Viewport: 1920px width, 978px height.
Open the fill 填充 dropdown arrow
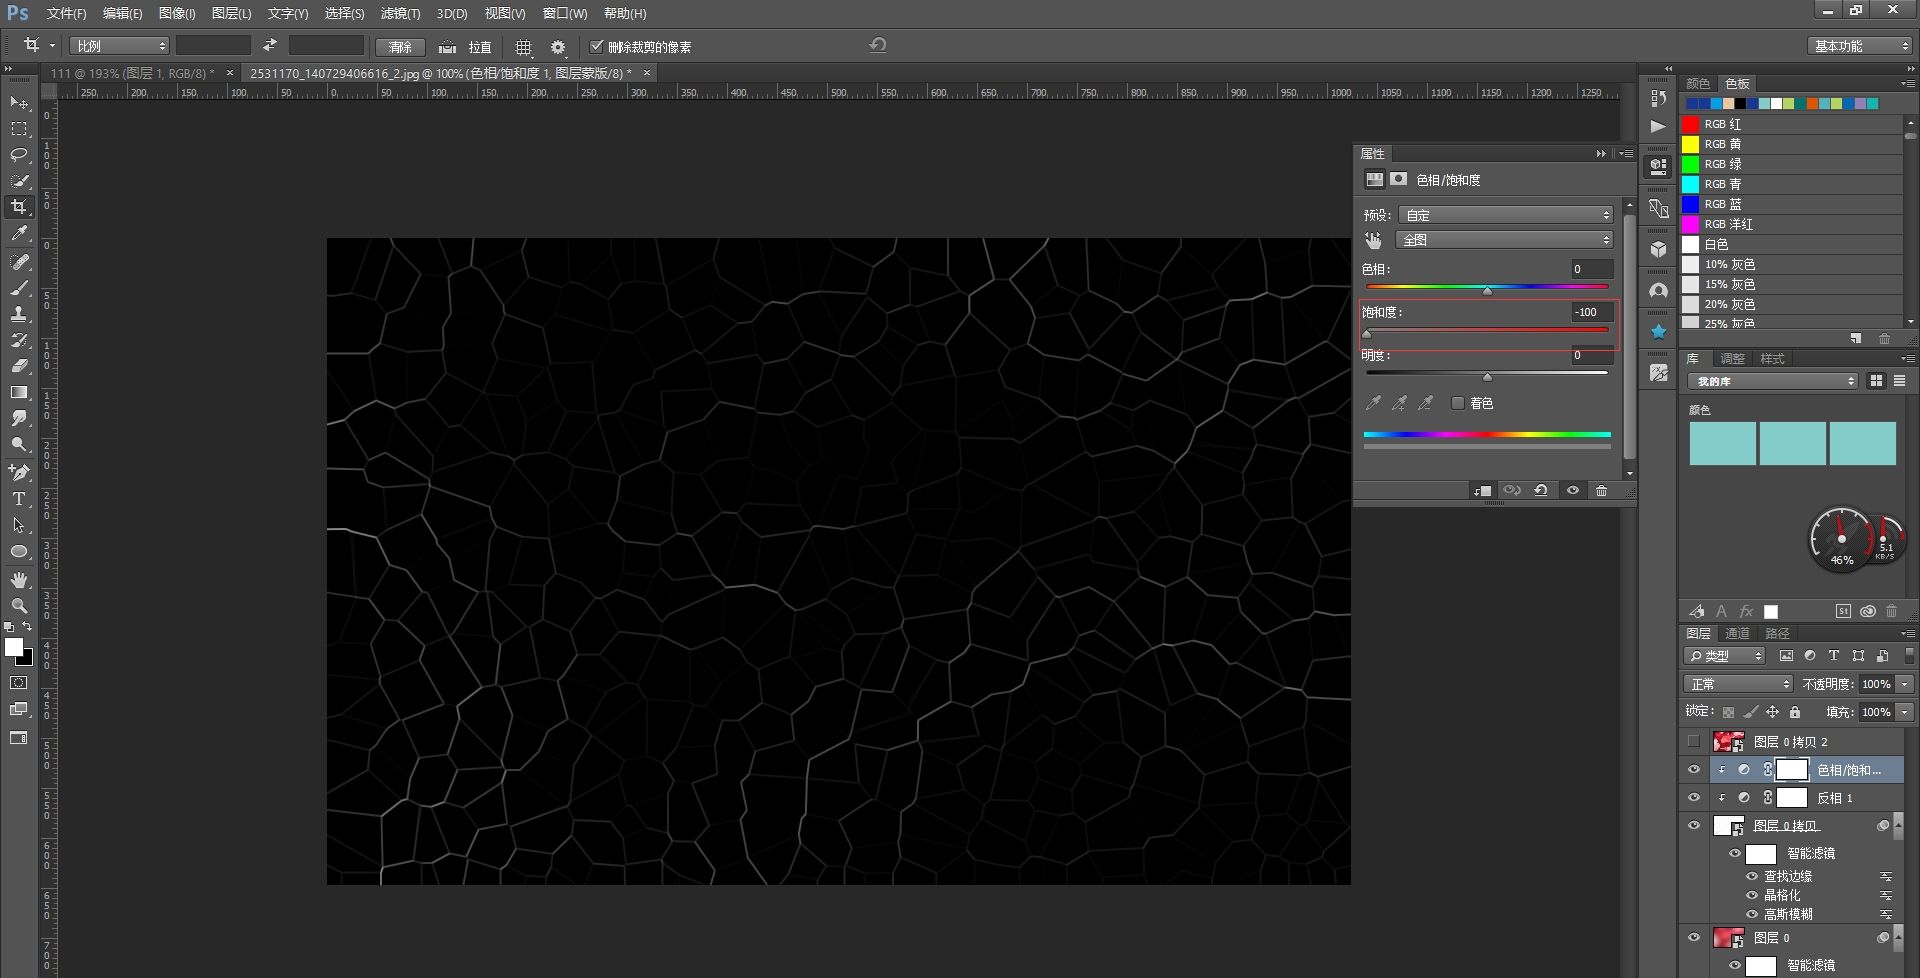(1904, 712)
